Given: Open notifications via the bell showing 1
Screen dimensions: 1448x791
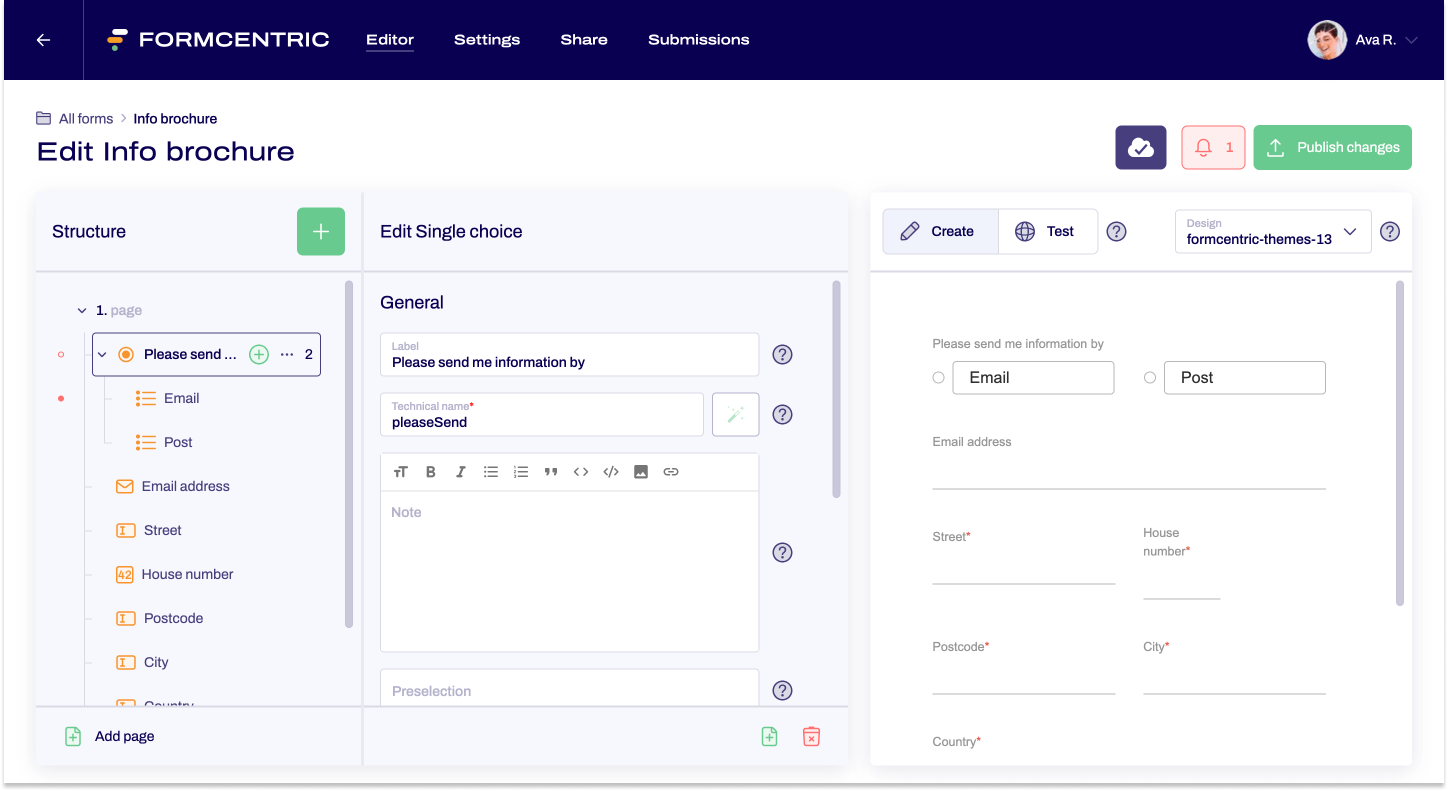Looking at the screenshot, I should coord(1213,147).
